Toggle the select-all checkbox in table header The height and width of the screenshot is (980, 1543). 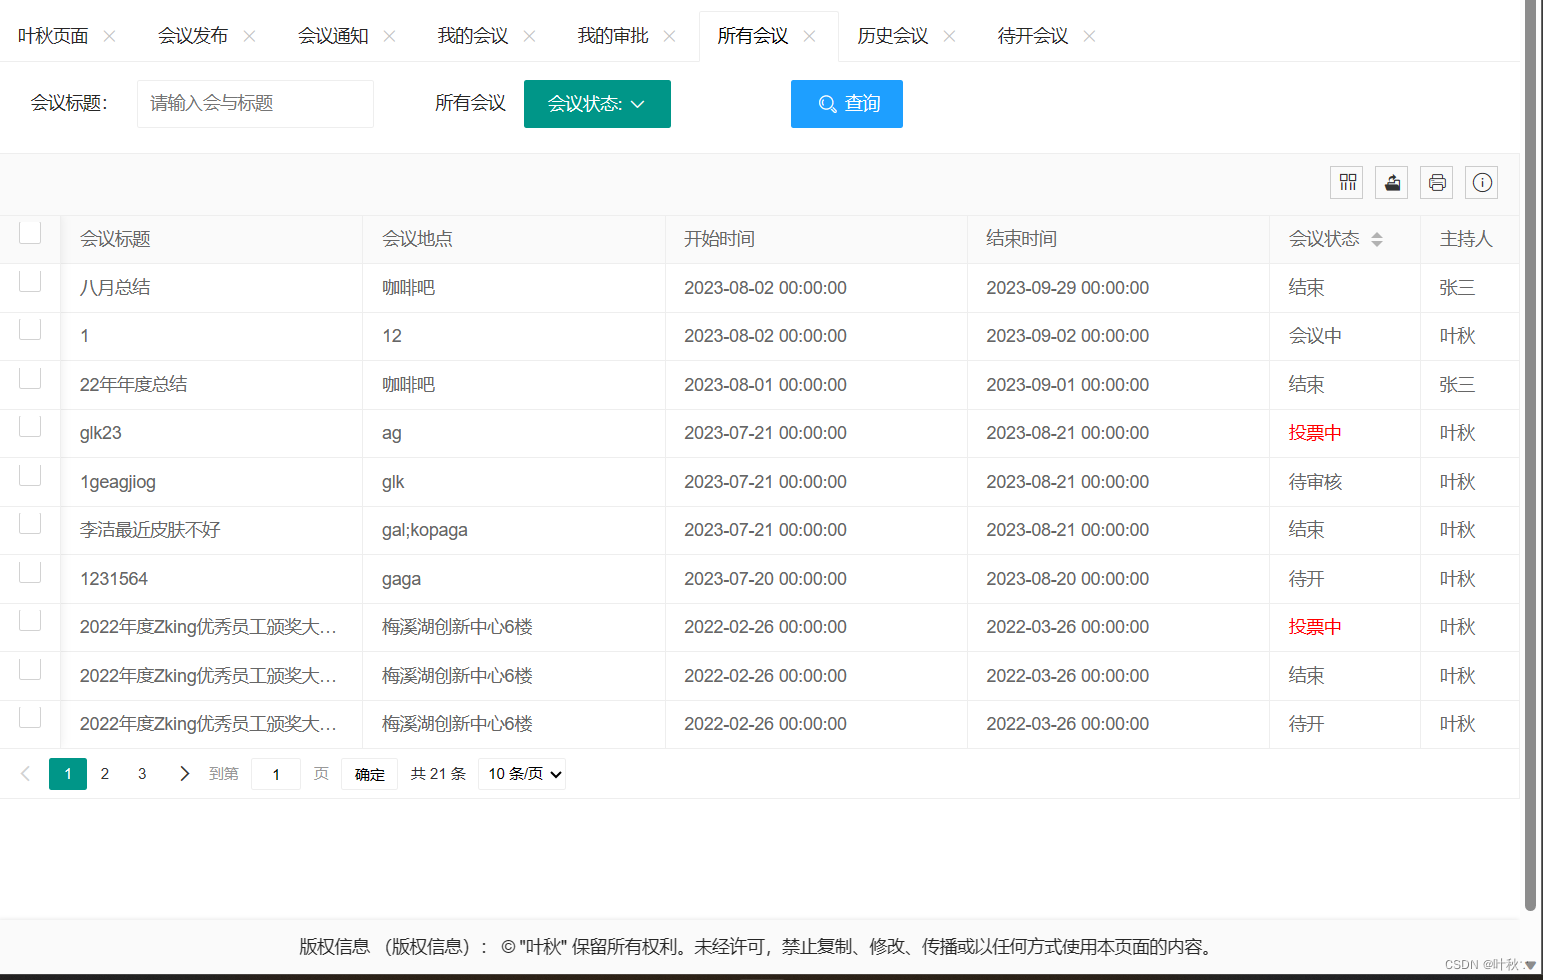point(30,233)
